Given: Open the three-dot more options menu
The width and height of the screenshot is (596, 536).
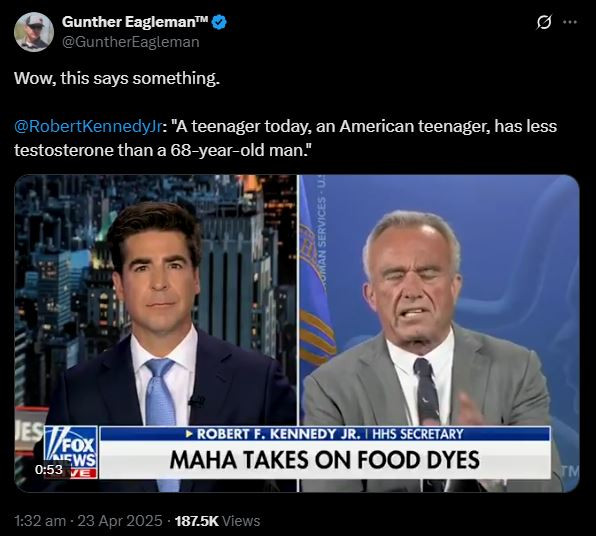Looking at the screenshot, I should click(570, 22).
